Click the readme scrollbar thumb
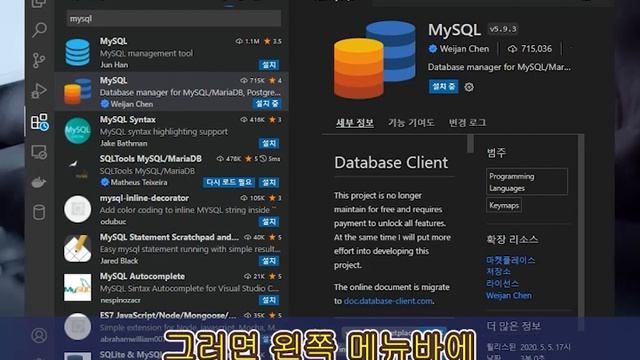Image resolution: width=640 pixels, height=360 pixels. (470, 144)
